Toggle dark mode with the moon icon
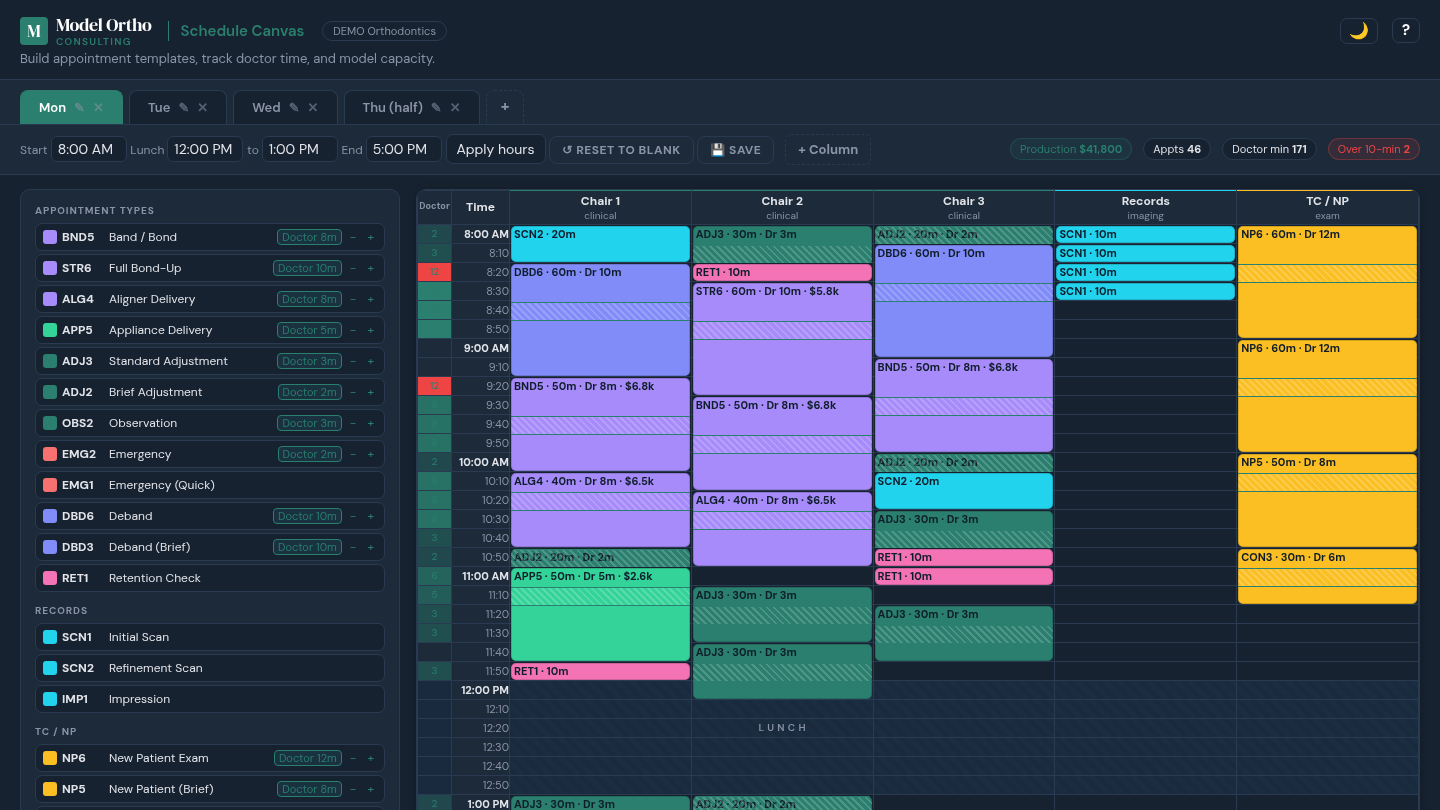The width and height of the screenshot is (1440, 810). [1359, 30]
